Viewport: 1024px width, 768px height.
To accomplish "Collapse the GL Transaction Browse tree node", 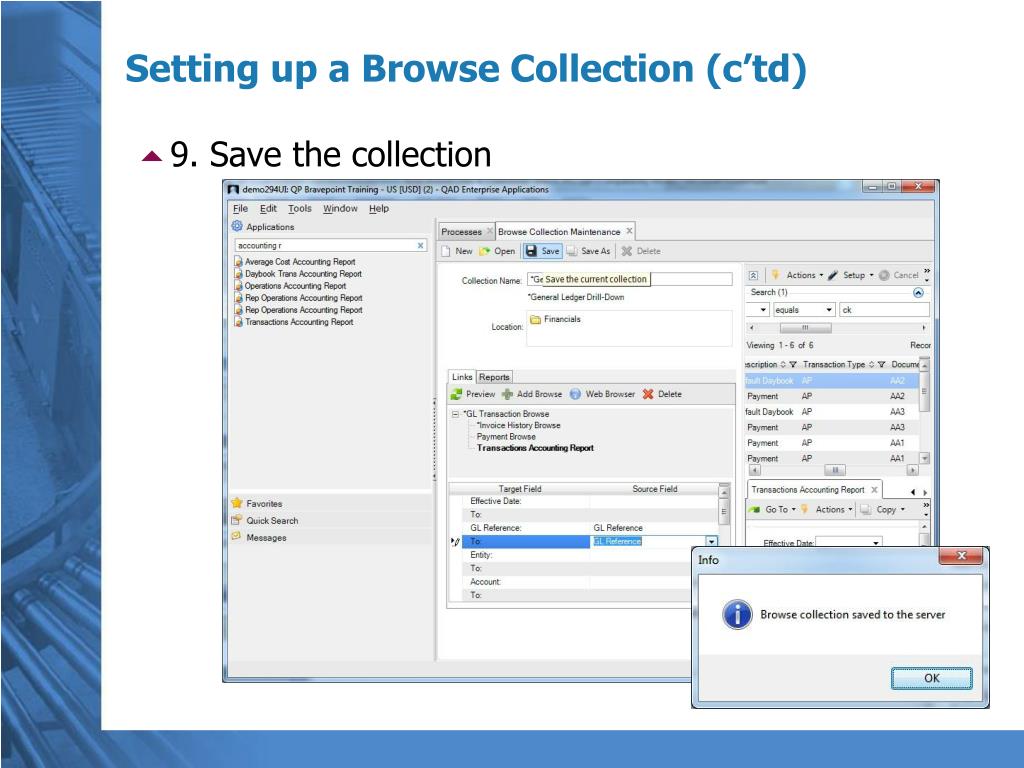I will point(456,414).
